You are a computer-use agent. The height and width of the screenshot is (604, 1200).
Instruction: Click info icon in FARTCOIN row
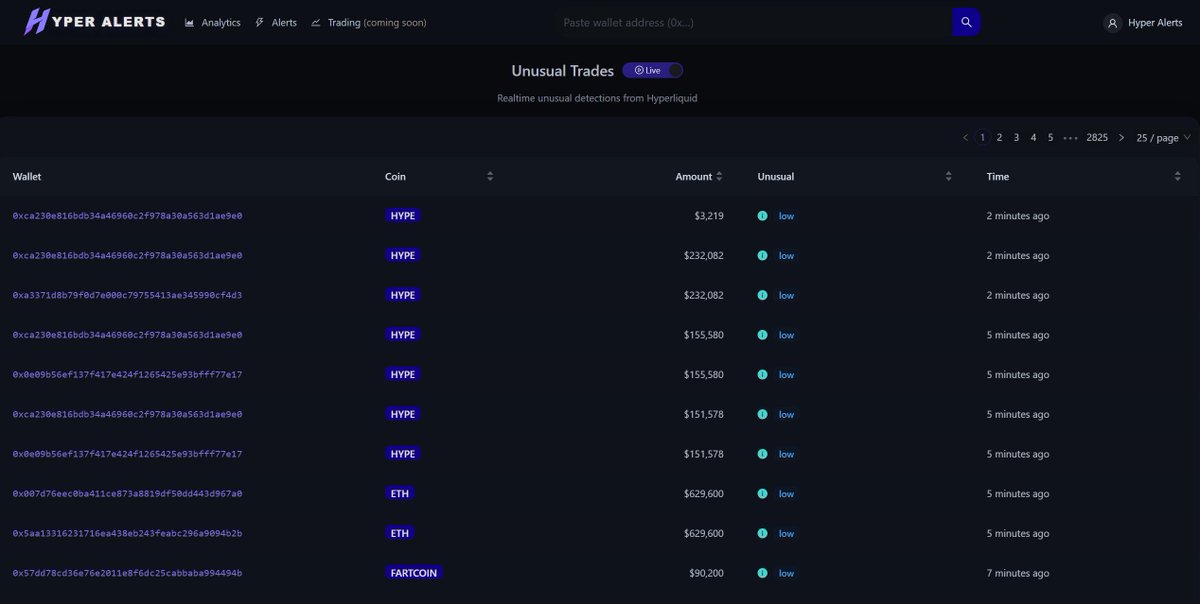[762, 573]
